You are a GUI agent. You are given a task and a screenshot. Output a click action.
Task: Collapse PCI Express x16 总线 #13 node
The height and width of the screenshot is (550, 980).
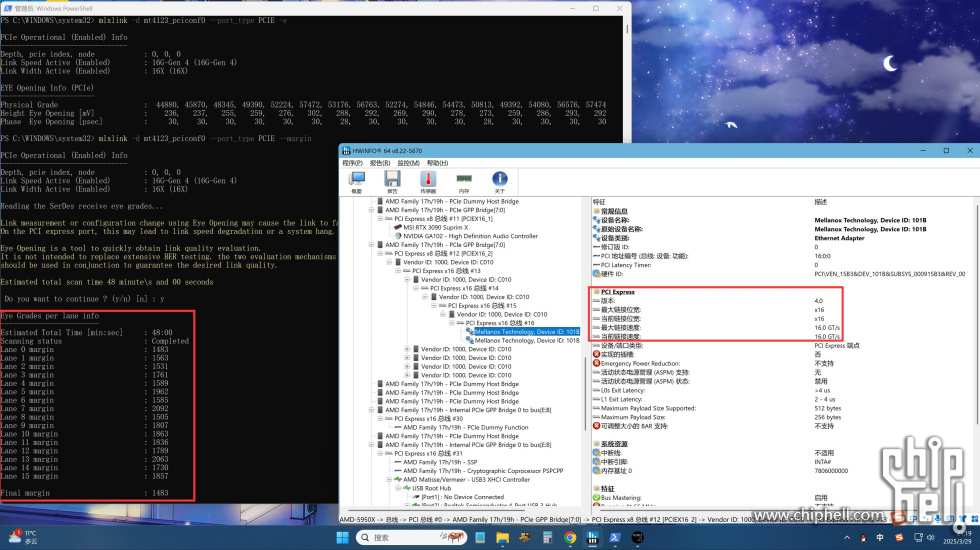398,271
